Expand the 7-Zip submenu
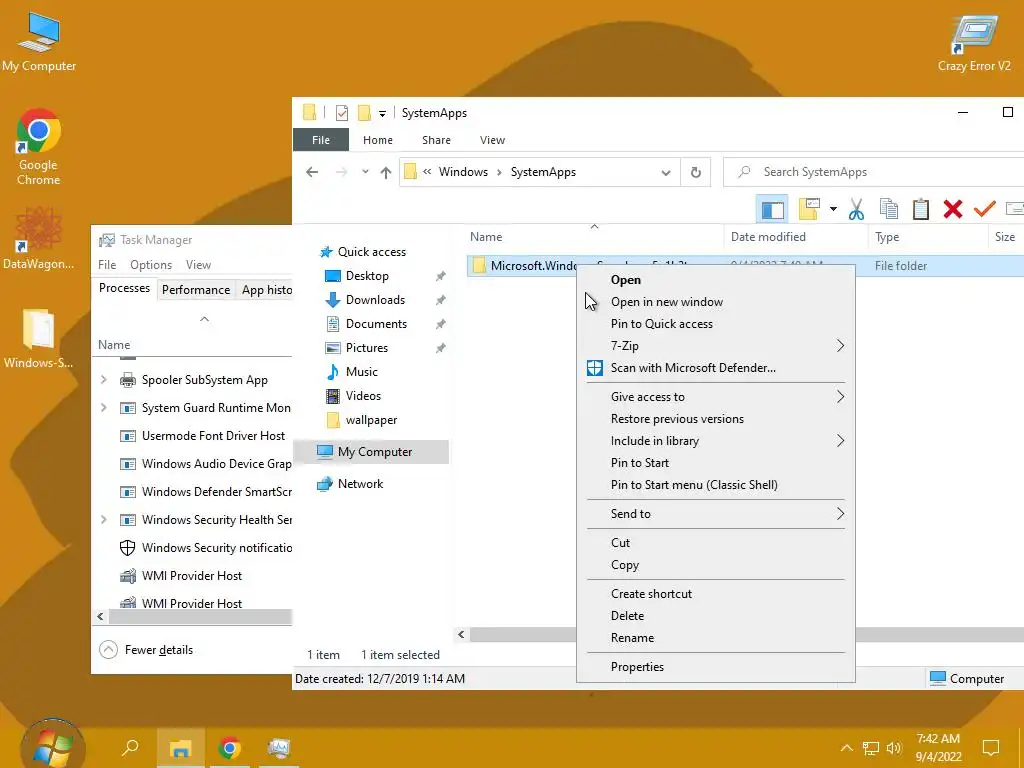This screenshot has width=1024, height=768. tap(716, 346)
